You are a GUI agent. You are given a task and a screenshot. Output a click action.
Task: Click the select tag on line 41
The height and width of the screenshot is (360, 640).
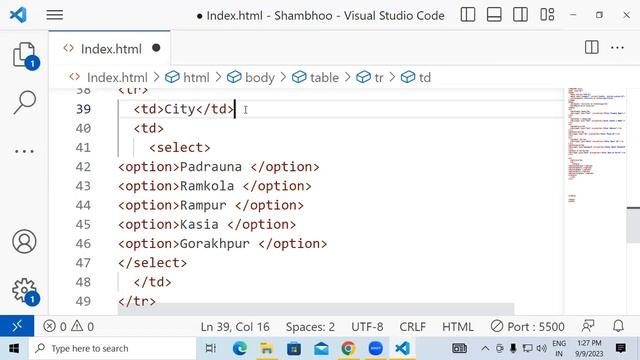pos(180,147)
